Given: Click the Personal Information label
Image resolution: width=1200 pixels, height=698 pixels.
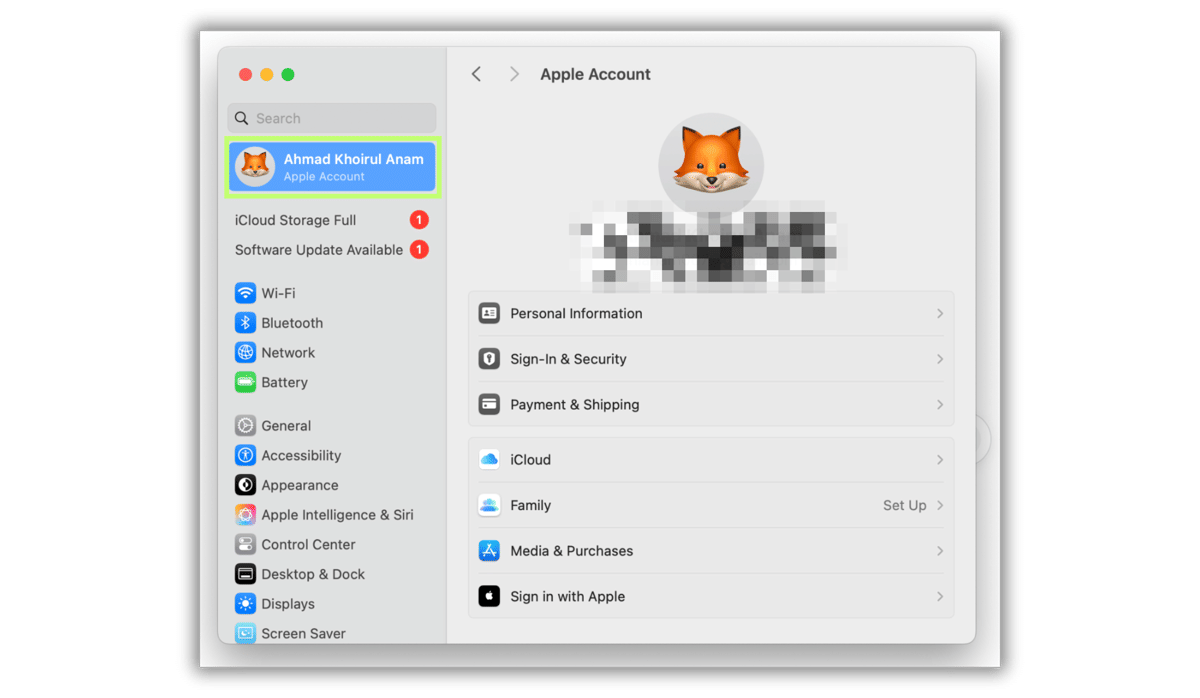Looking at the screenshot, I should (x=576, y=313).
